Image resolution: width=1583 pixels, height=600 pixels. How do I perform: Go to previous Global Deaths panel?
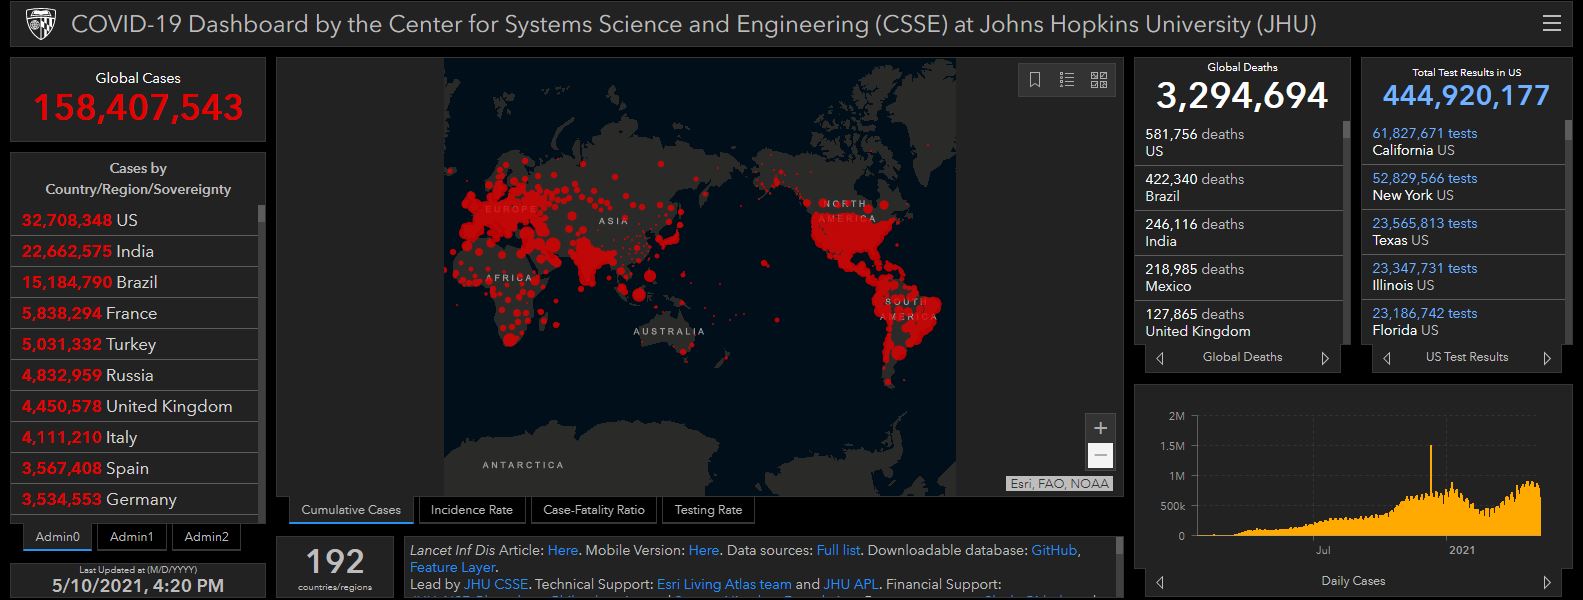click(x=1160, y=358)
